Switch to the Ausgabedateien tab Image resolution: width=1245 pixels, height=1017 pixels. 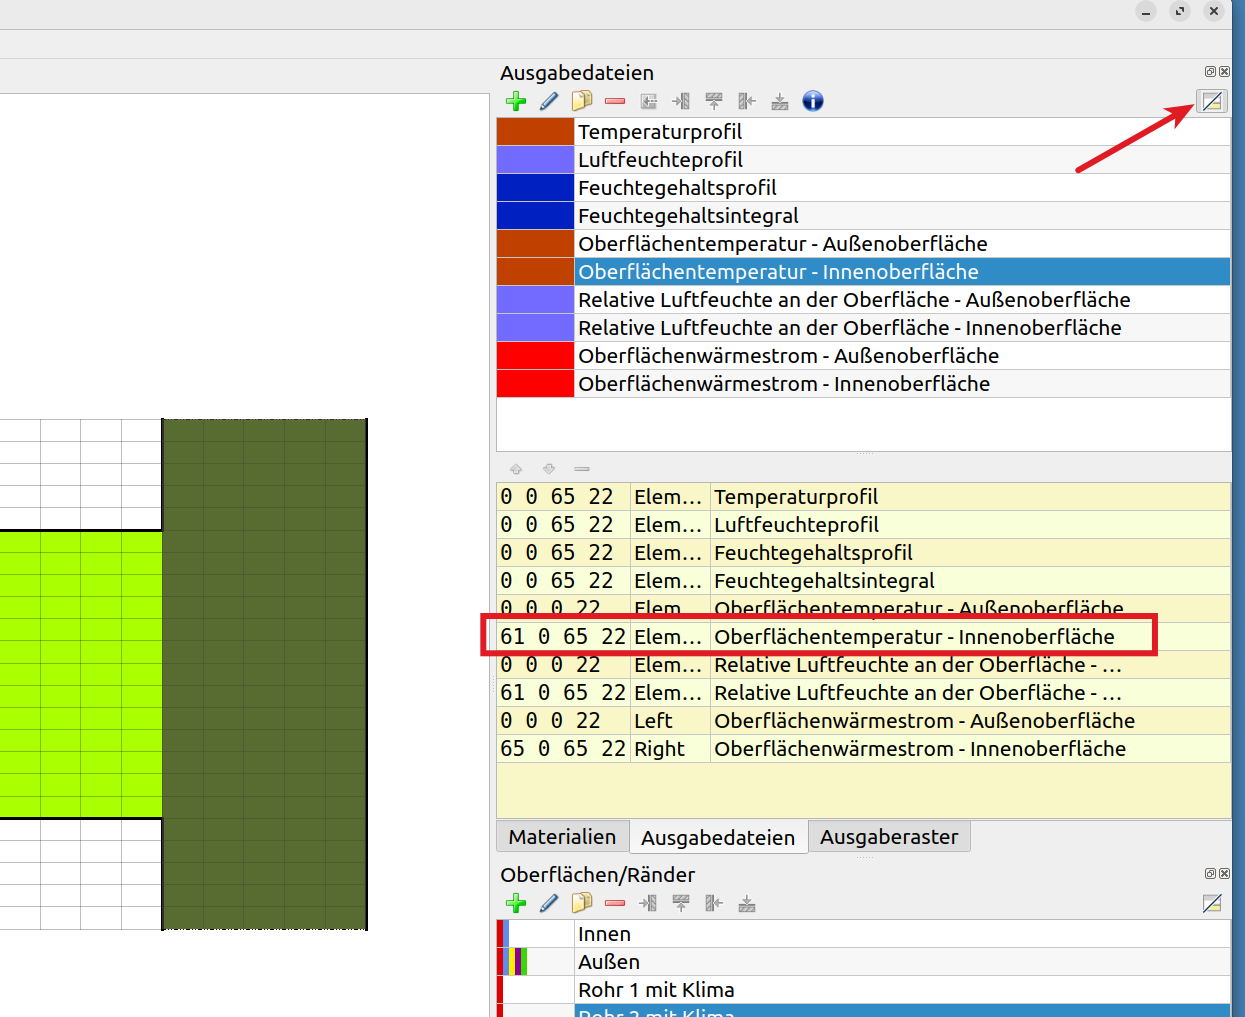pyautogui.click(x=718, y=838)
